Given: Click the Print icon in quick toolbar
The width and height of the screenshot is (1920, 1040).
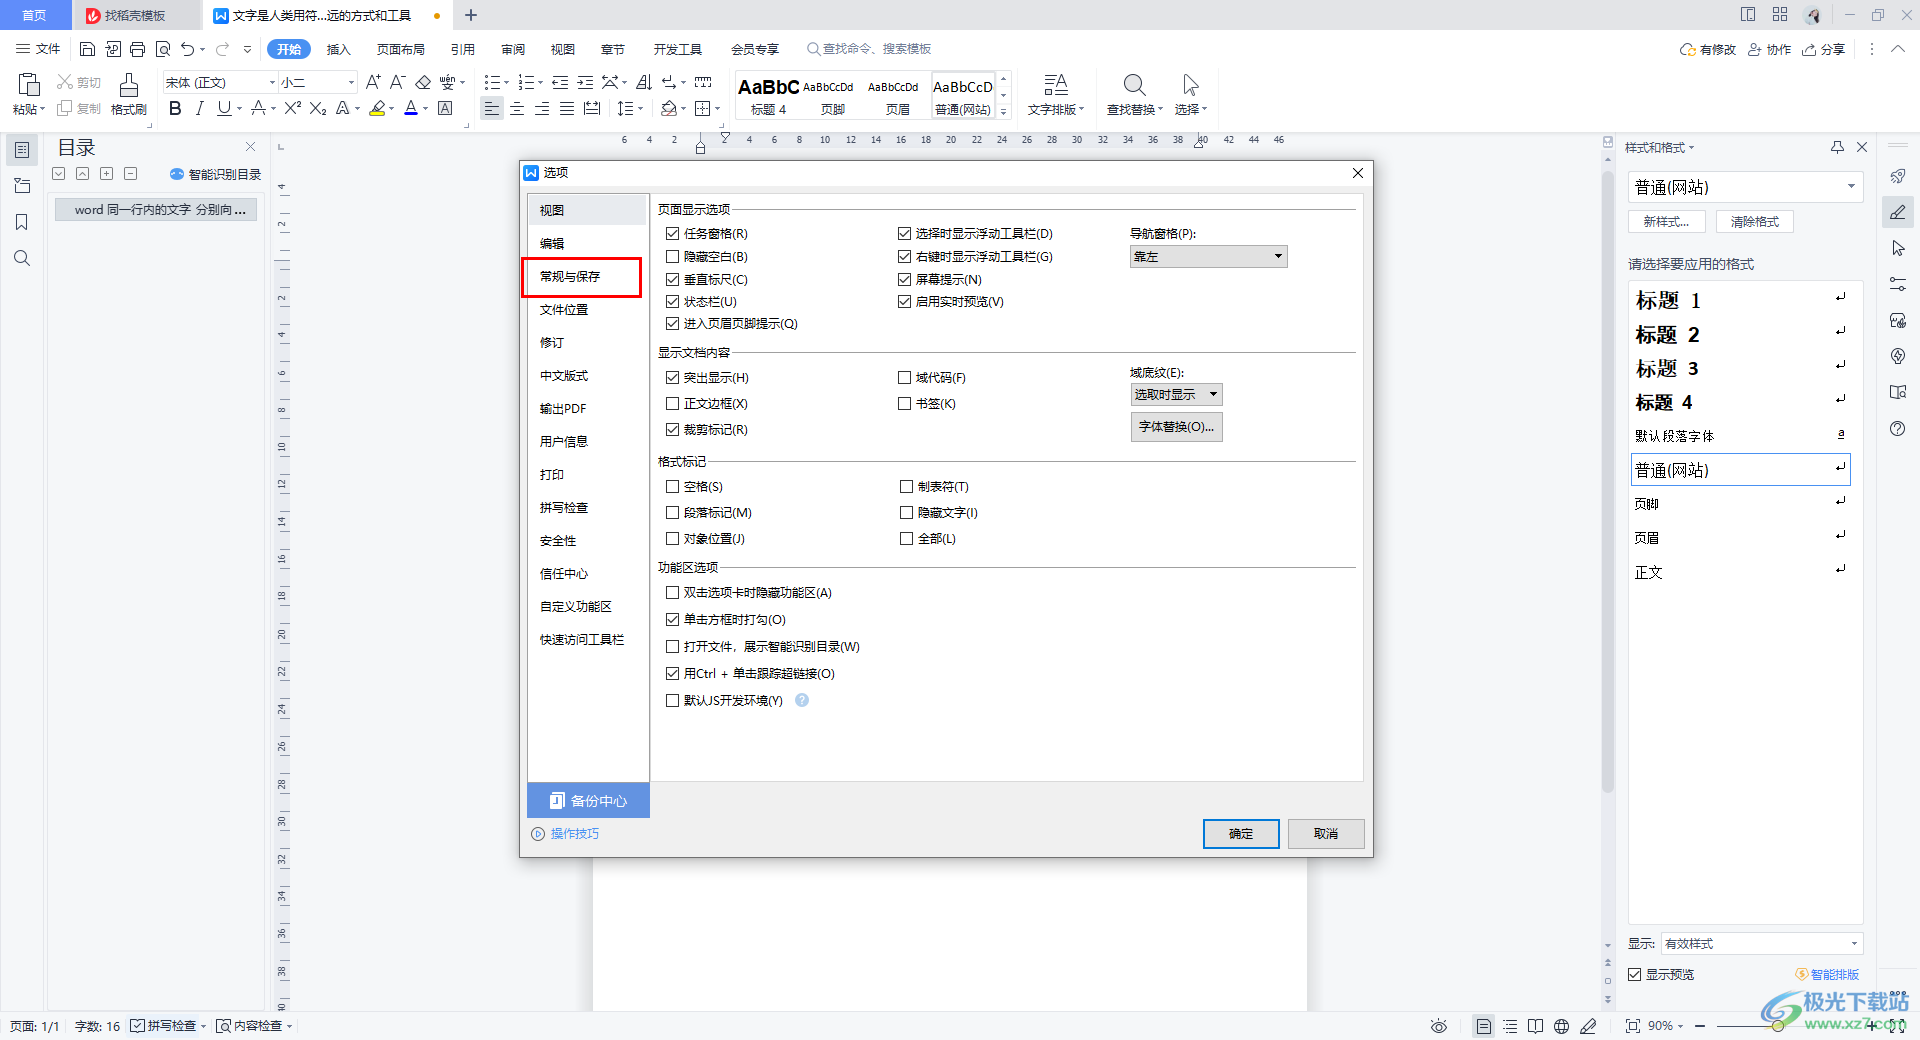Looking at the screenshot, I should click(138, 49).
